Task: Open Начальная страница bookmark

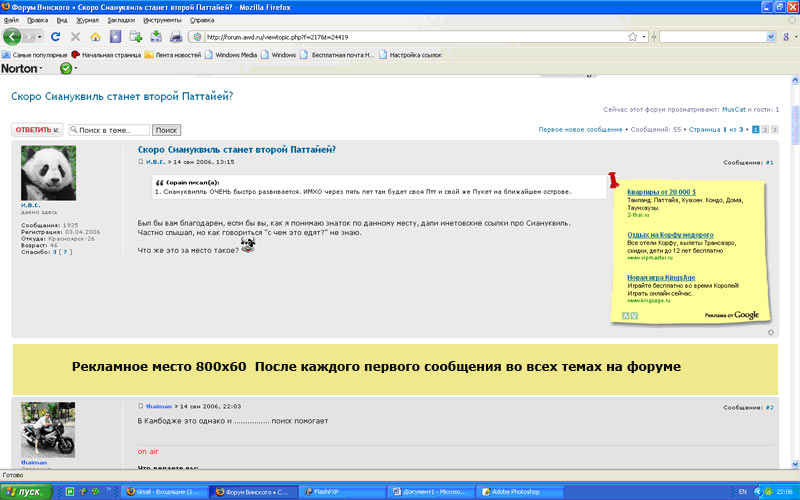Action: pyautogui.click(x=106, y=55)
